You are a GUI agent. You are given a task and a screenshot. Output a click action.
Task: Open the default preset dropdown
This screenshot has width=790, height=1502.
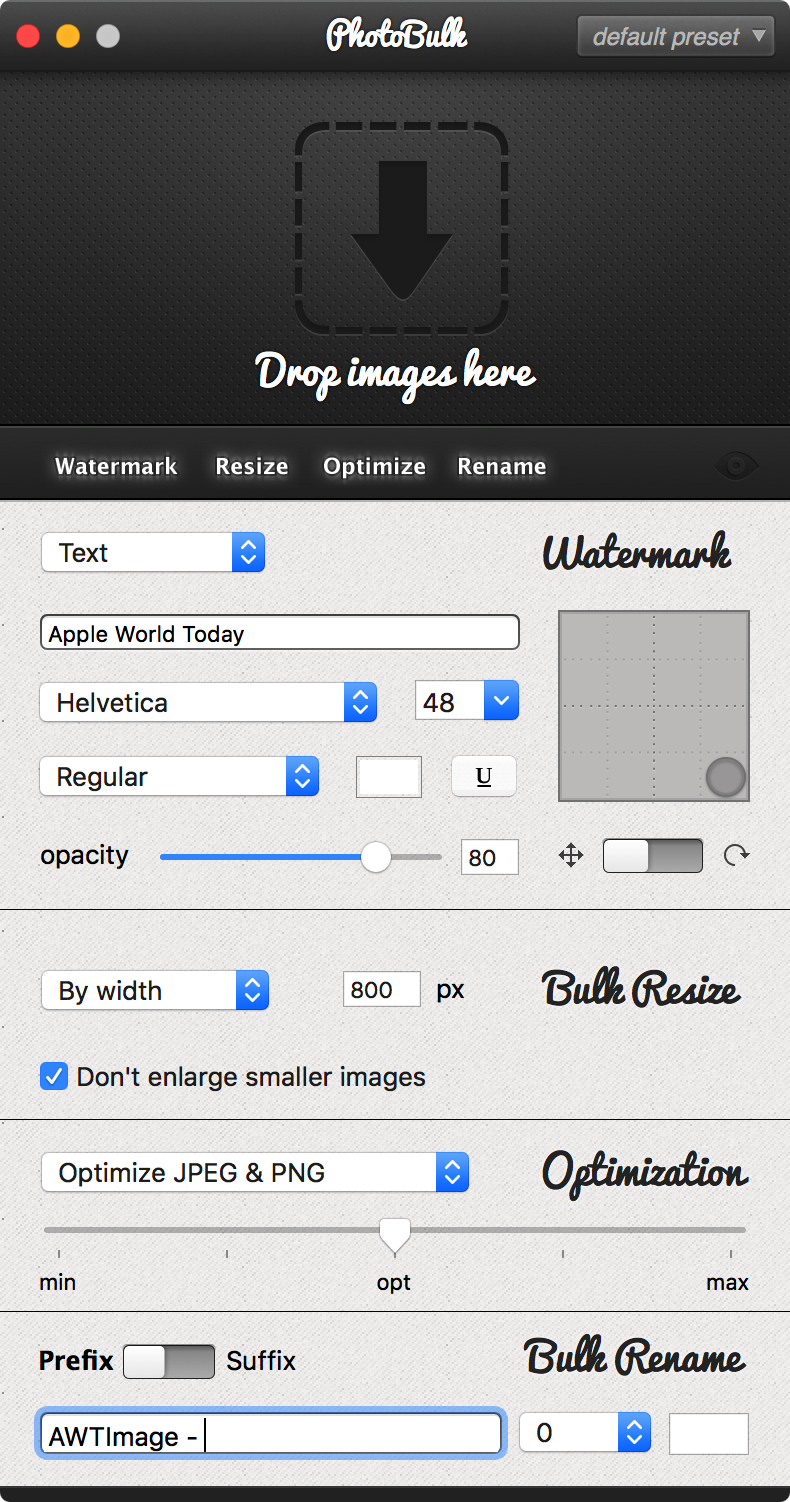click(x=676, y=37)
